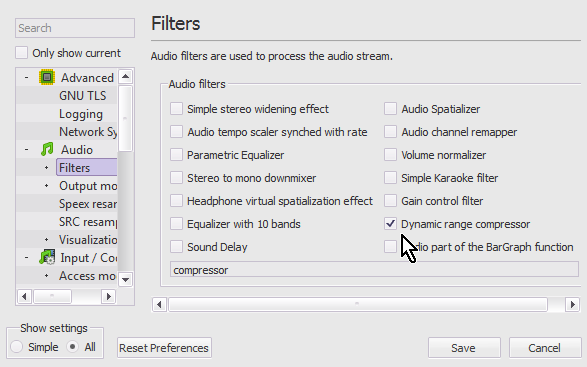Open the Logging tree item
Screen dimensions: 587x367
tap(80, 114)
